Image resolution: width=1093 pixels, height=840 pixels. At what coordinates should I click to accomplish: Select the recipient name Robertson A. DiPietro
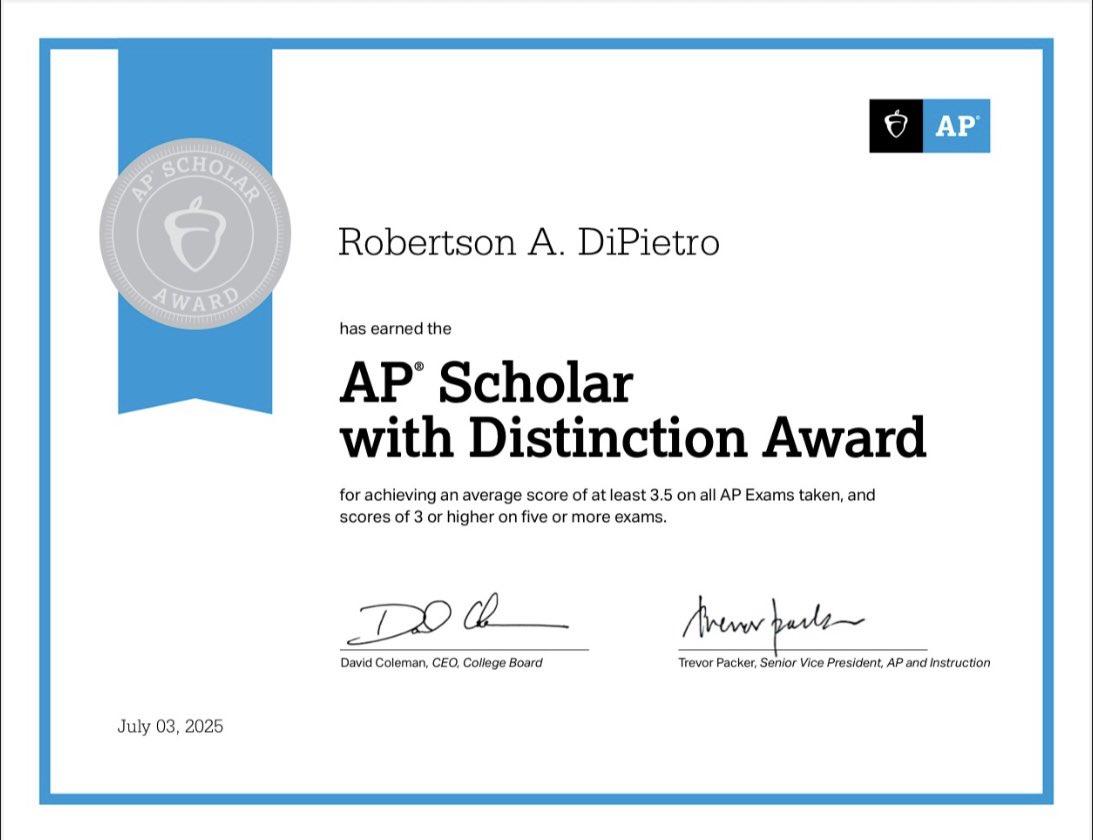click(x=528, y=243)
